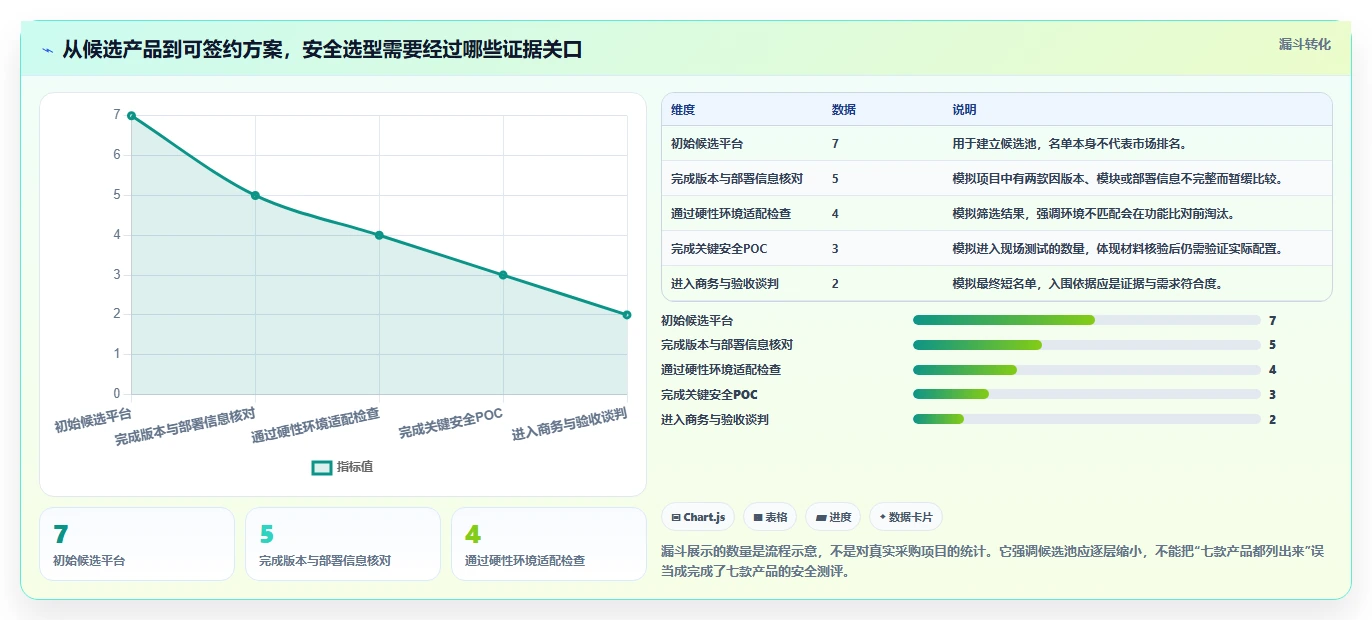
Task: Select the Chart.js chip
Action: coord(698,517)
